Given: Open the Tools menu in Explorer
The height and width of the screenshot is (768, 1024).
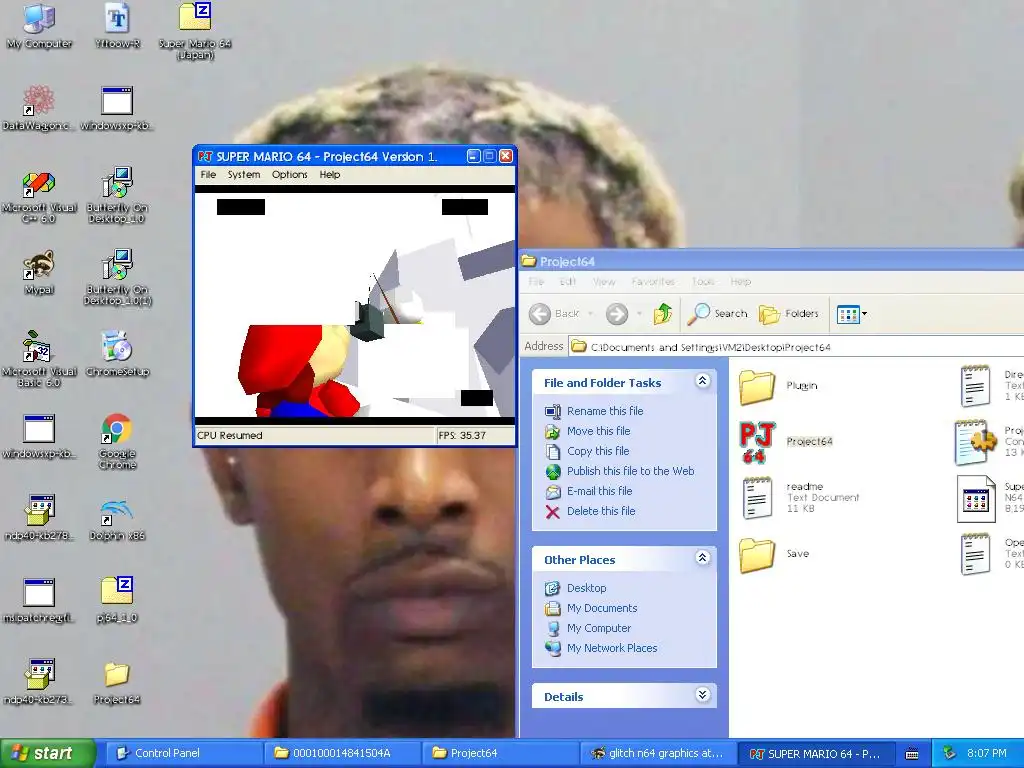Looking at the screenshot, I should coord(703,281).
